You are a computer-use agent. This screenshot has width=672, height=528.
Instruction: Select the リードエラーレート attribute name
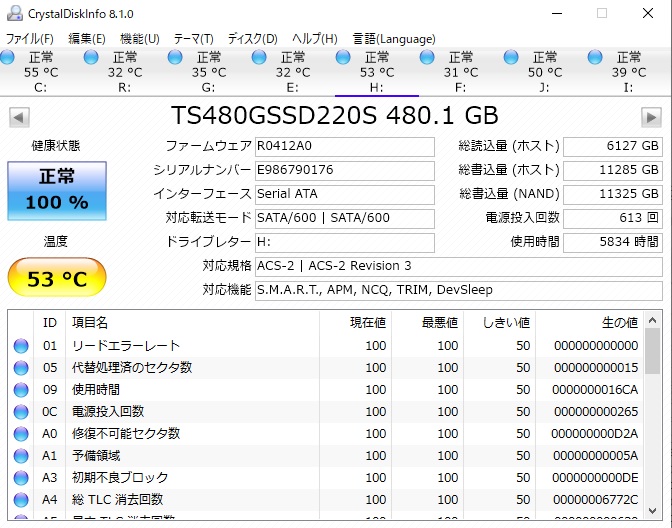pos(126,346)
